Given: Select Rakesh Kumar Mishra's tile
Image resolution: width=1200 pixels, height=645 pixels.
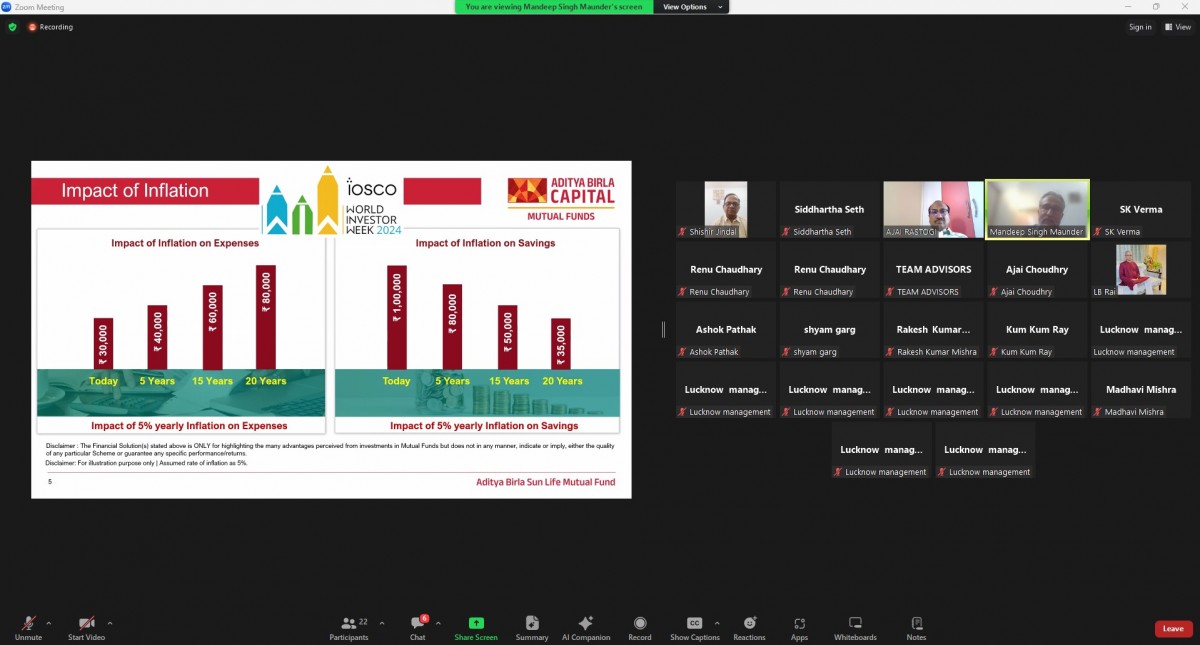Looking at the screenshot, I should pos(933,329).
